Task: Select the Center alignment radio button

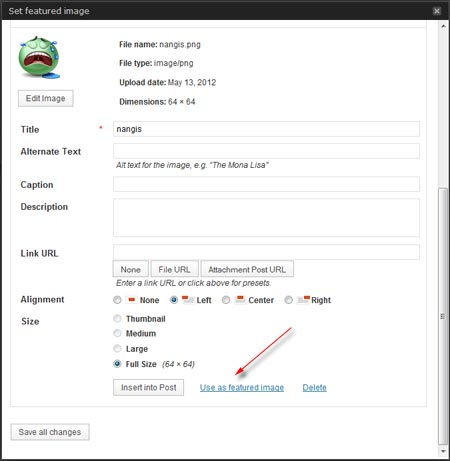Action: pyautogui.click(x=226, y=300)
